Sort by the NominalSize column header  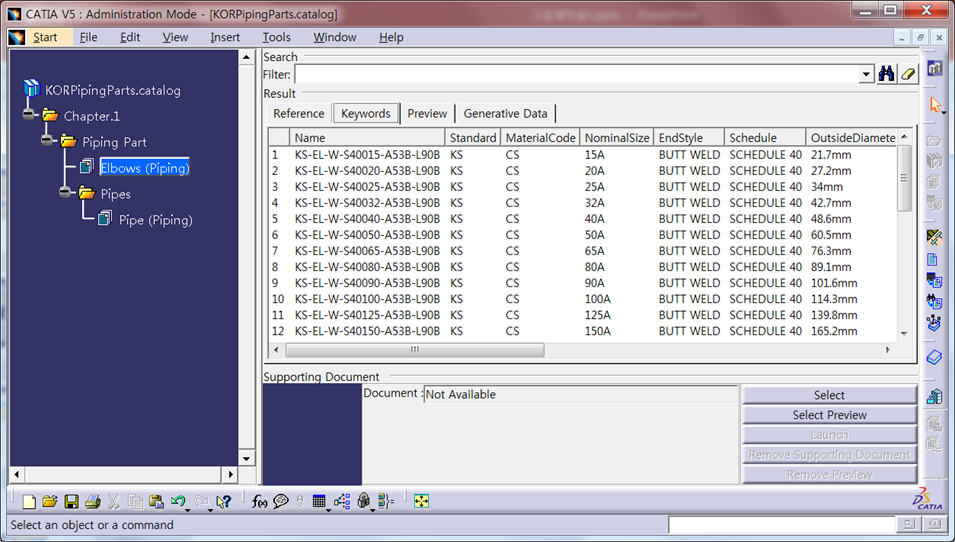click(x=616, y=138)
